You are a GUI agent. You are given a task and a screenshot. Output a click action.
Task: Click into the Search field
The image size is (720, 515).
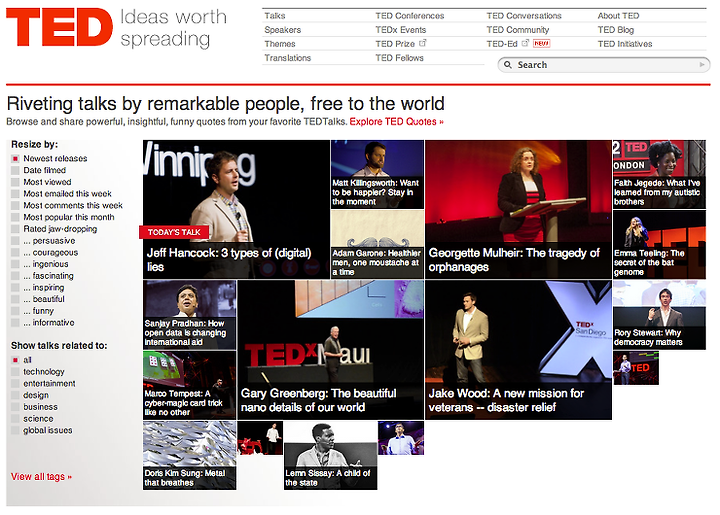pyautogui.click(x=604, y=65)
